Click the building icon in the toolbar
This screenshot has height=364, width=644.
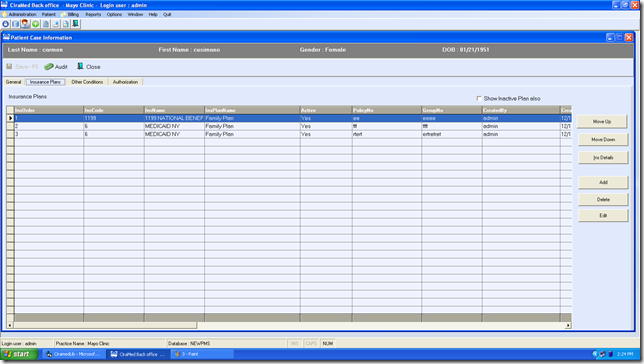point(46,24)
